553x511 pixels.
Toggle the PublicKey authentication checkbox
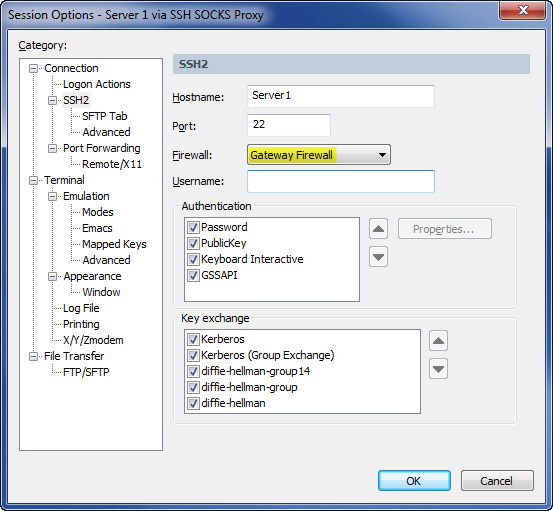tap(193, 243)
